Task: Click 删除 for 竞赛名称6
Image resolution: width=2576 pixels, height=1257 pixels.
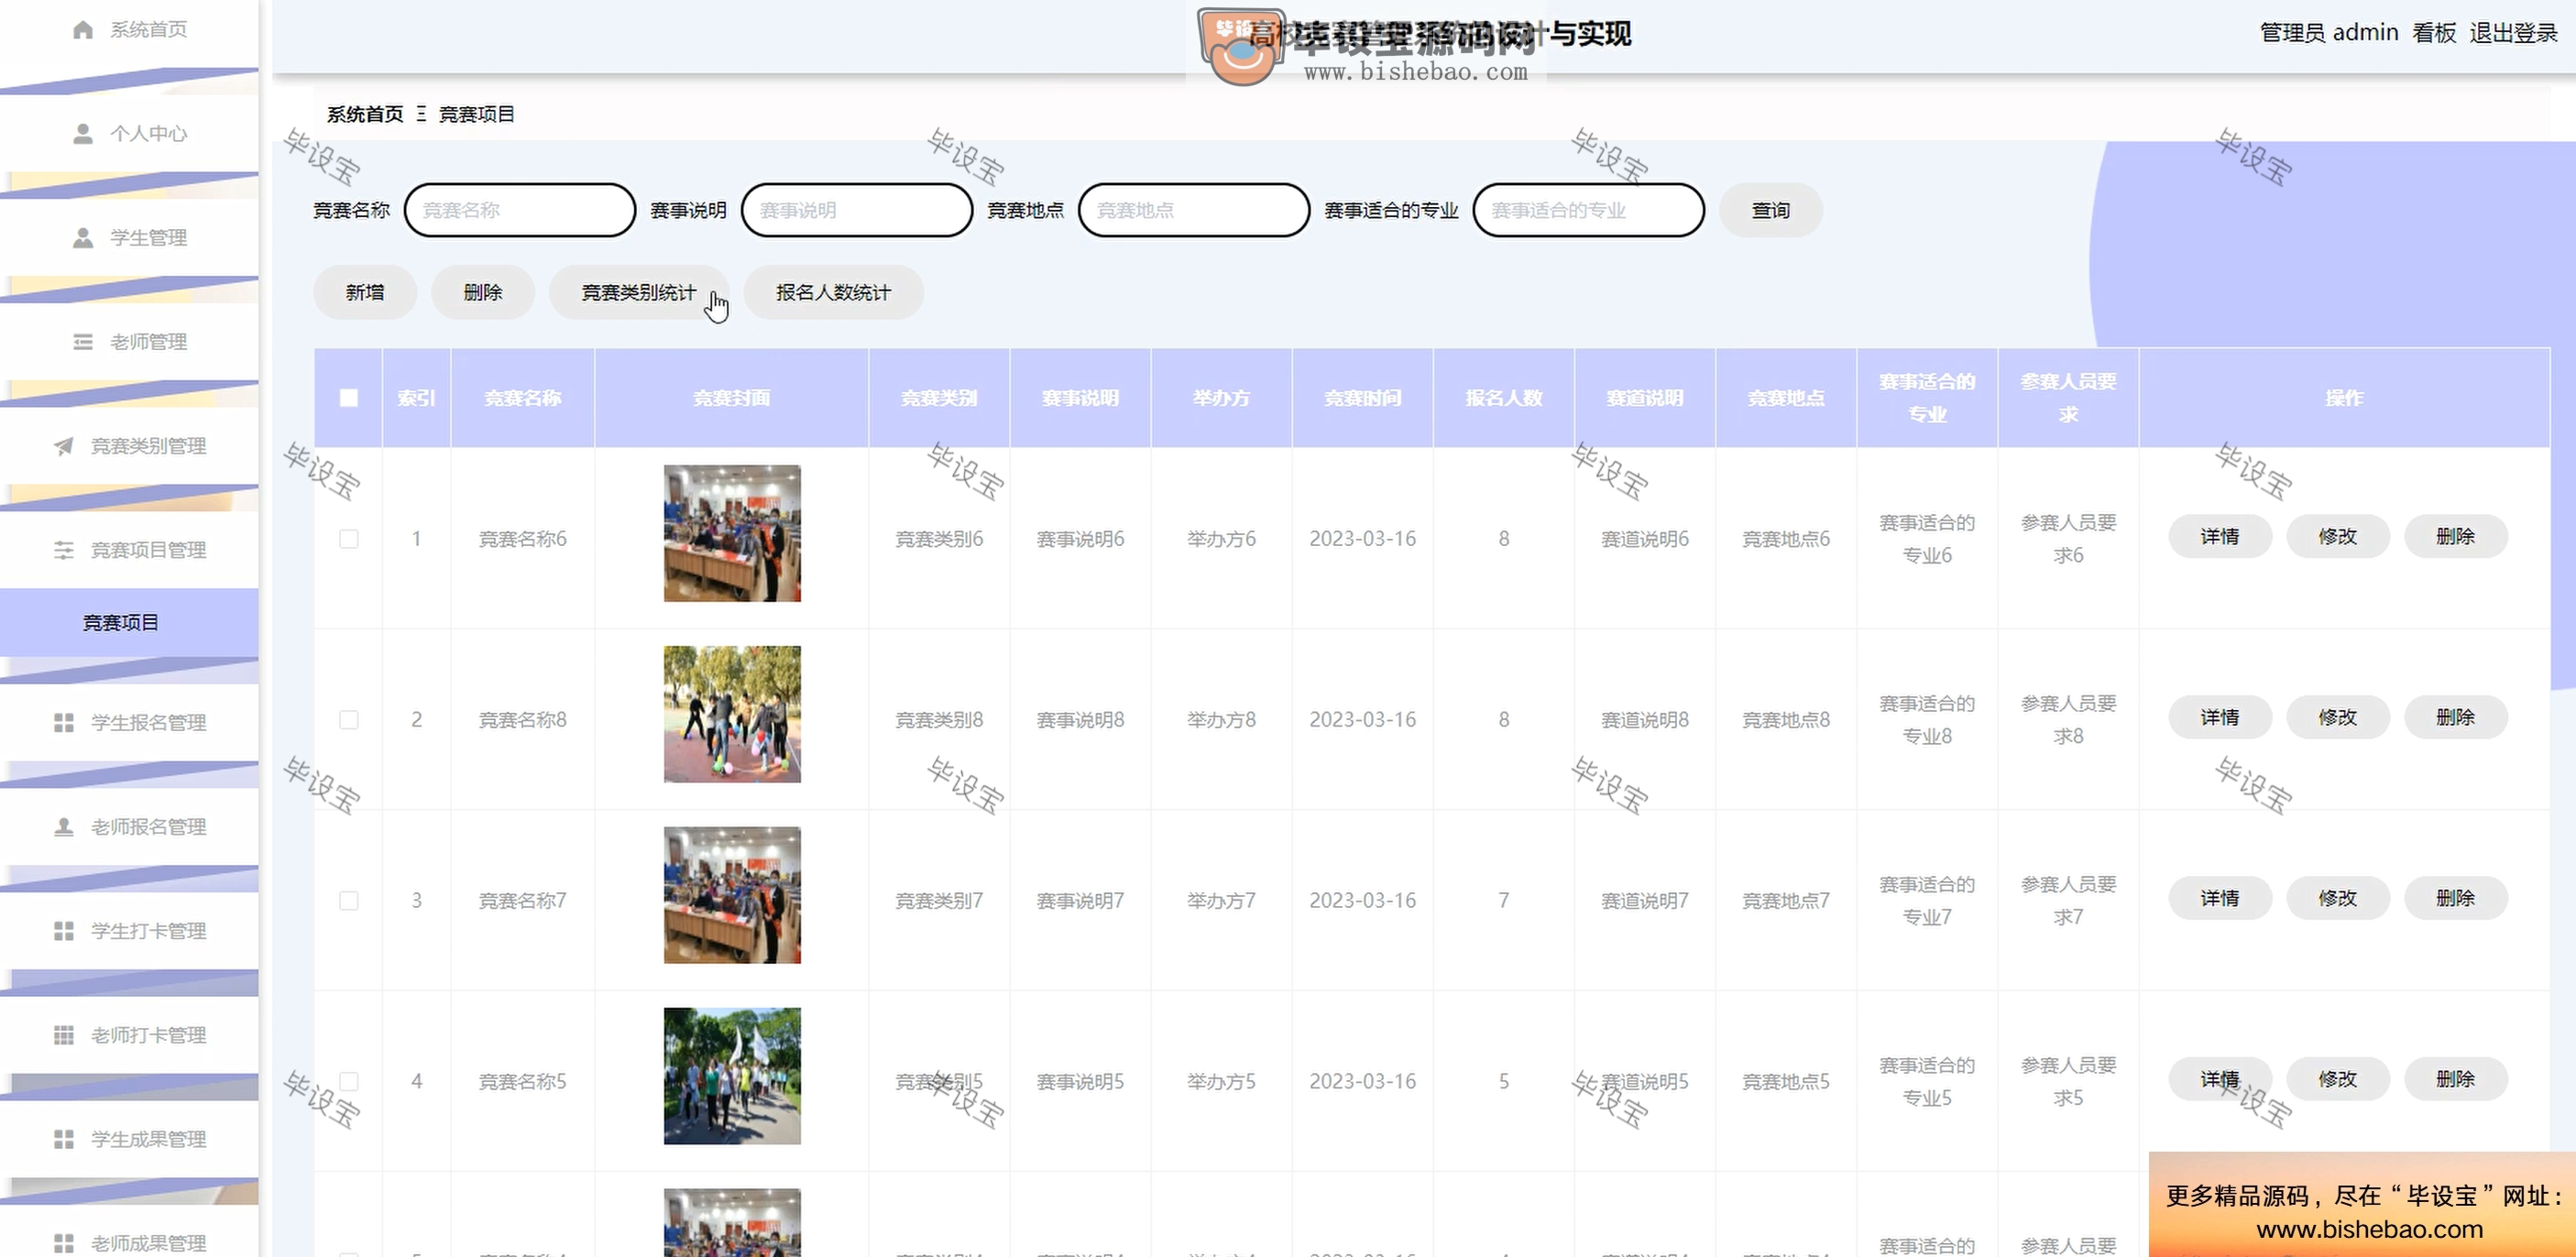Action: [2456, 537]
